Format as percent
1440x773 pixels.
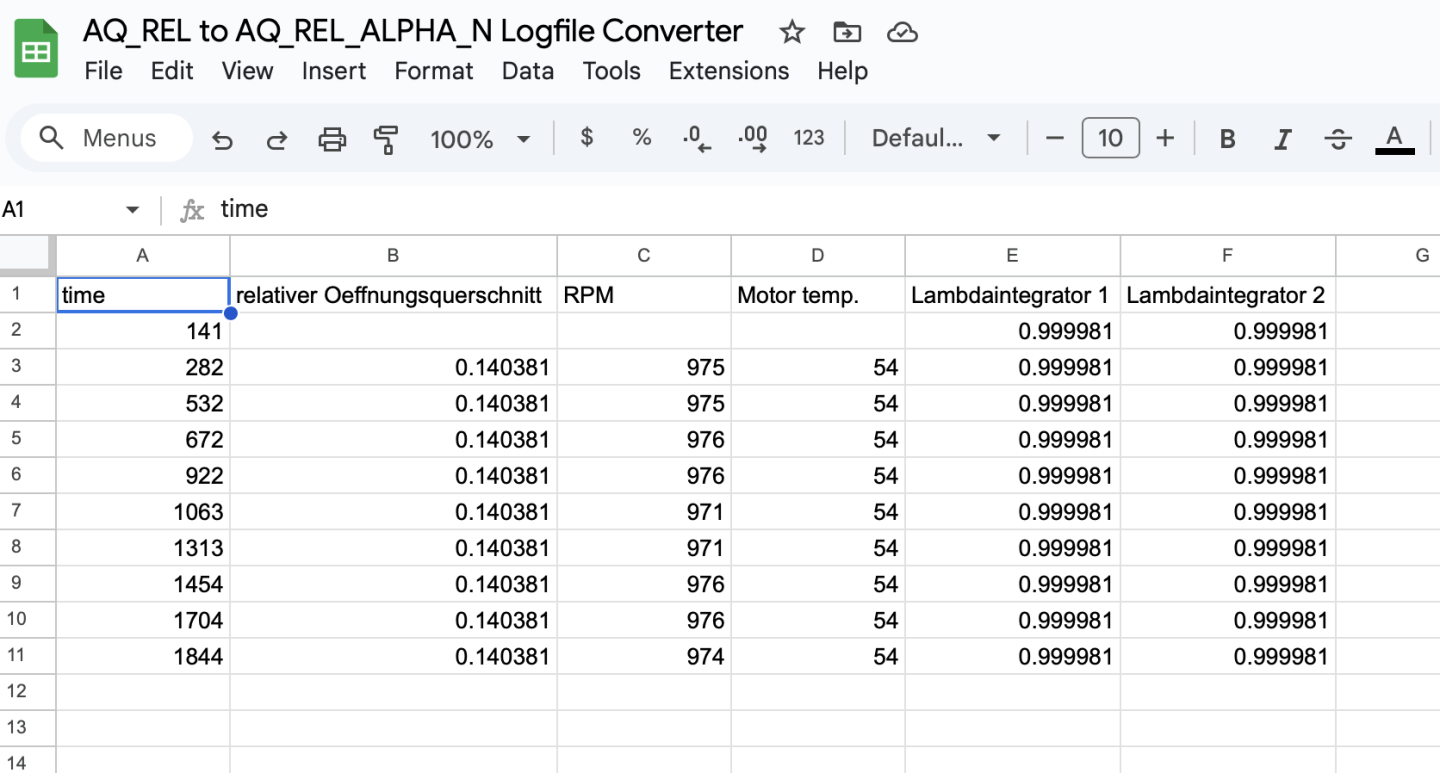tap(642, 138)
